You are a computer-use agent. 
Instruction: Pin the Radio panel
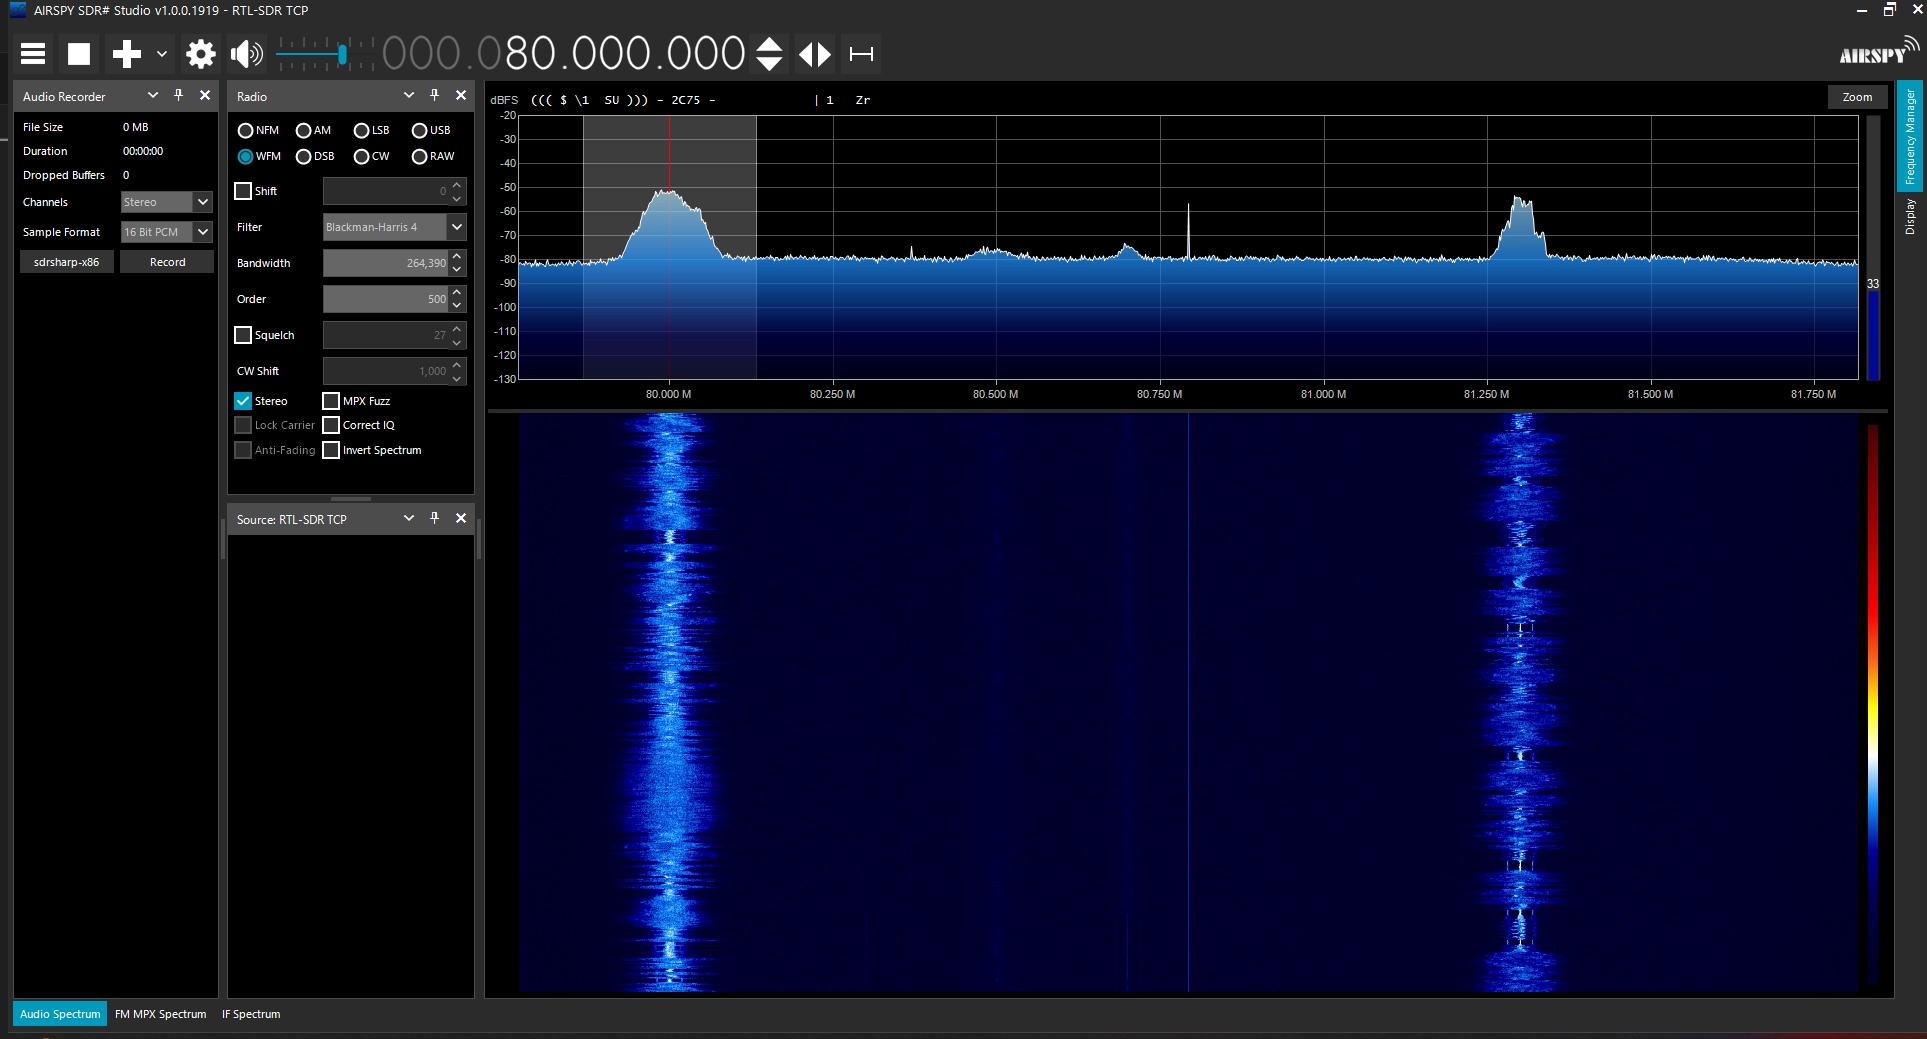434,95
